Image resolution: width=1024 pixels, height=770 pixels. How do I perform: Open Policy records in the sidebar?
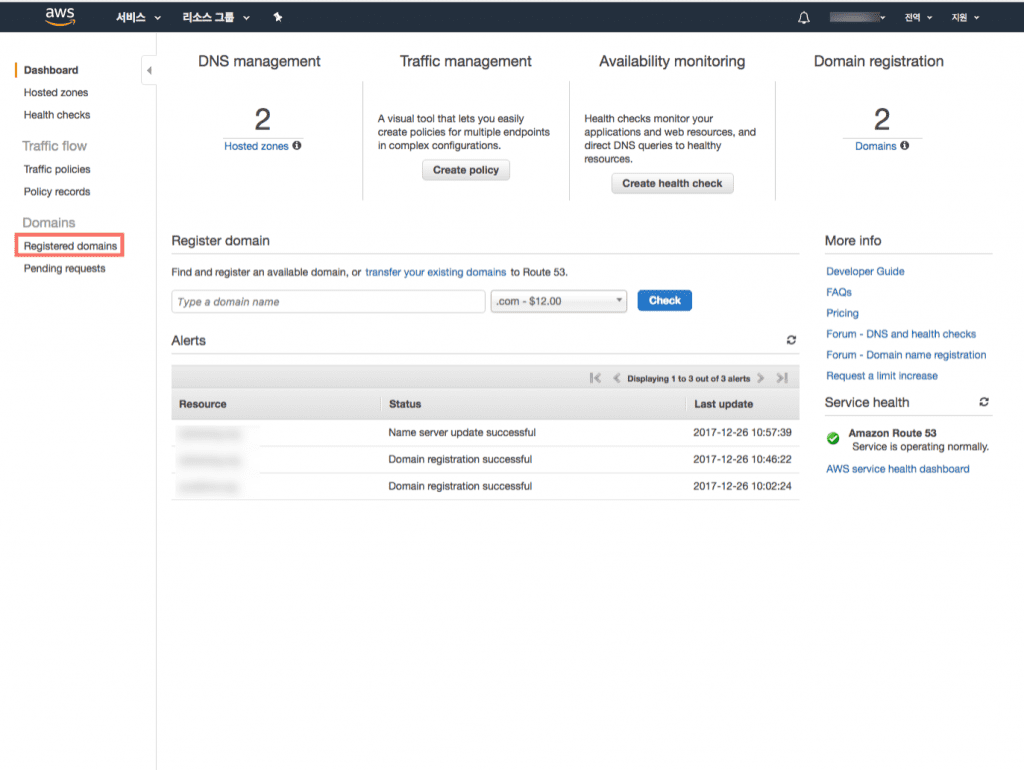57,191
